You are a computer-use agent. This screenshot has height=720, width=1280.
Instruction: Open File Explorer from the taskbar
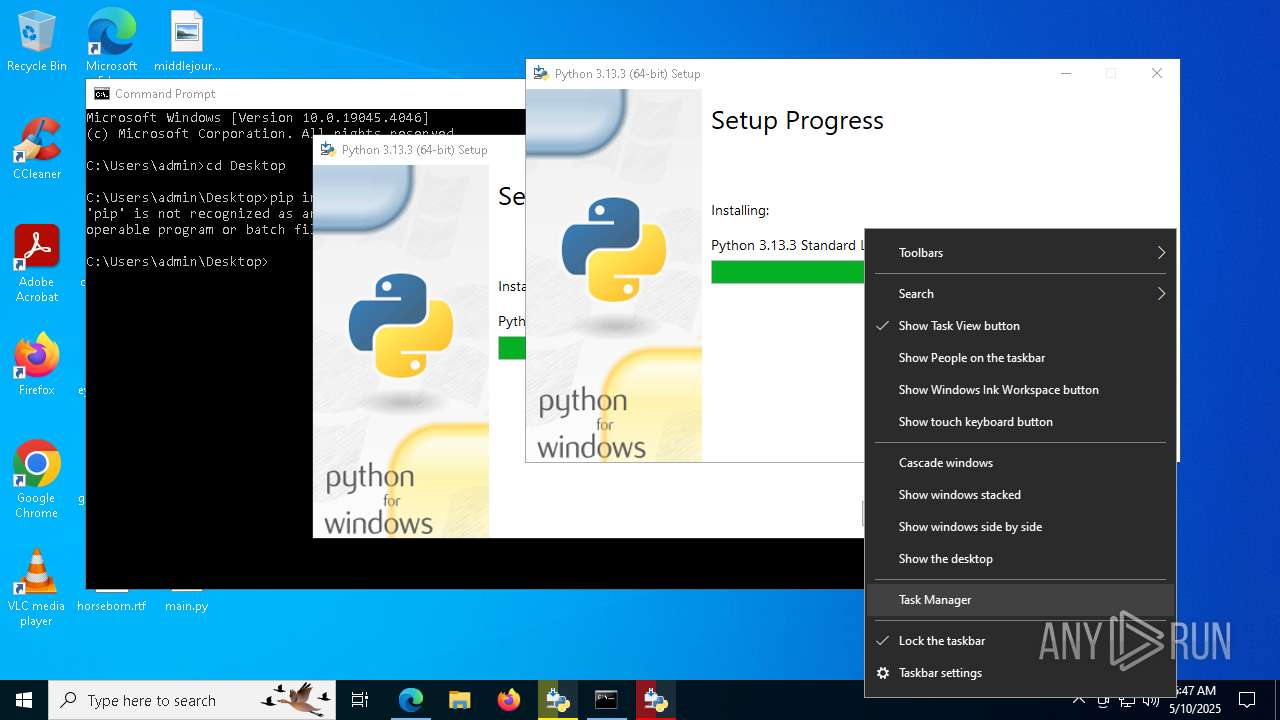coord(459,700)
